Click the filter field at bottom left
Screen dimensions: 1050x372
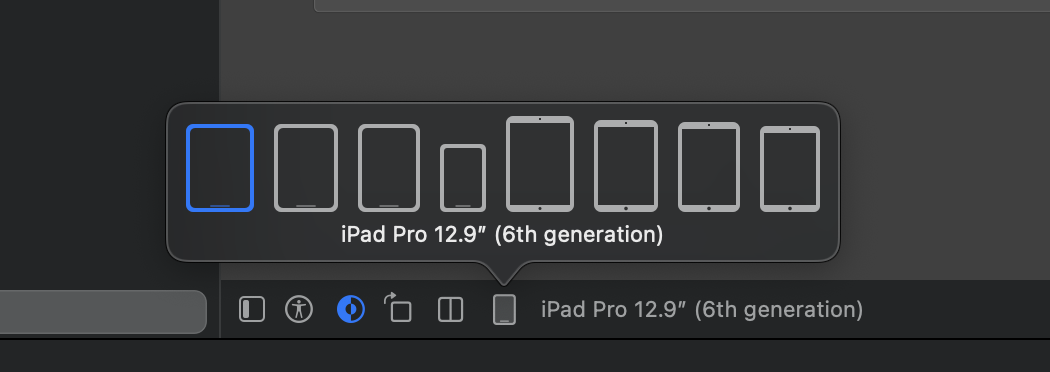click(x=103, y=312)
